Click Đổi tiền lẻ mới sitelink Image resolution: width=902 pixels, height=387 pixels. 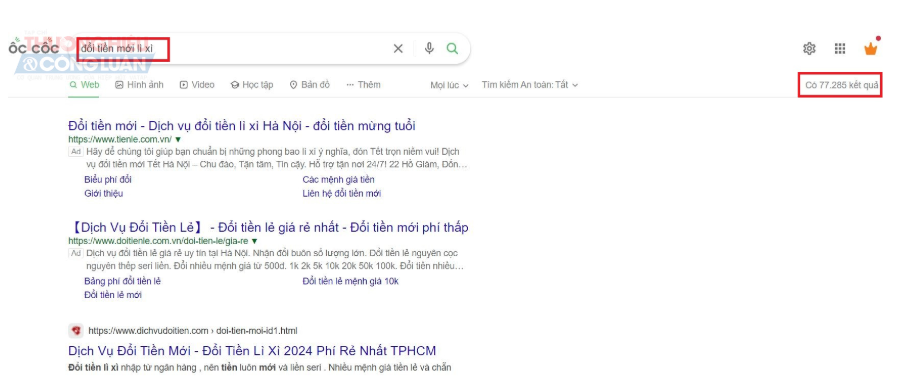coord(113,295)
